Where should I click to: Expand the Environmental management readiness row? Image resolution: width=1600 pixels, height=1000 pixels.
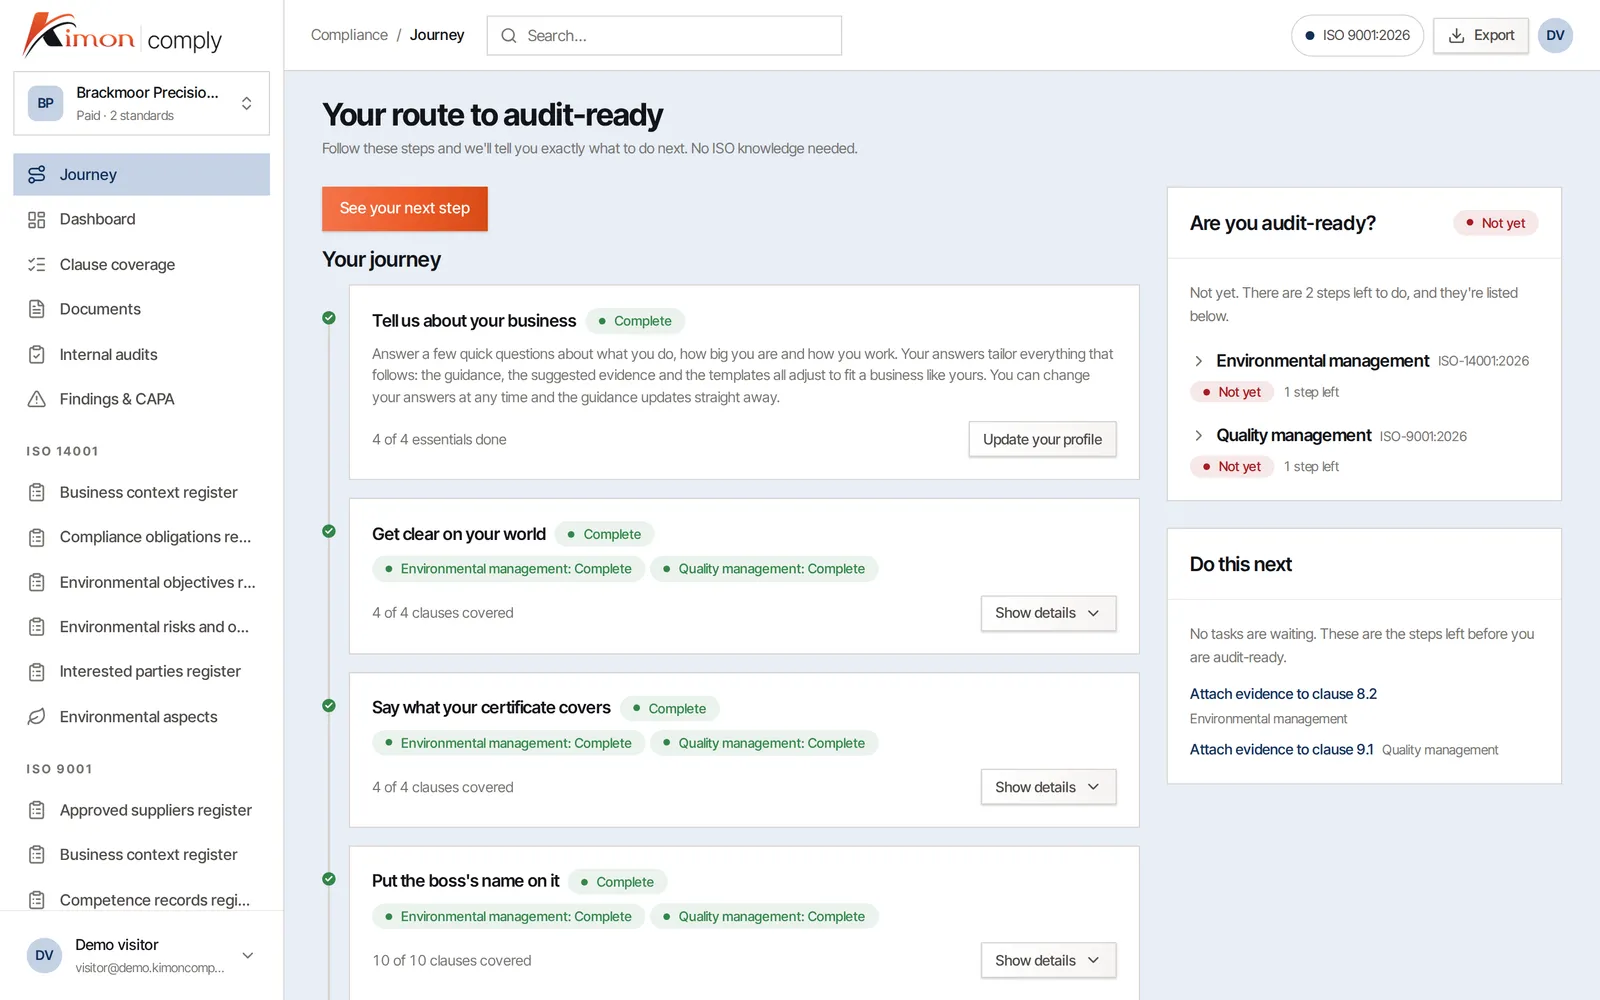[1198, 361]
